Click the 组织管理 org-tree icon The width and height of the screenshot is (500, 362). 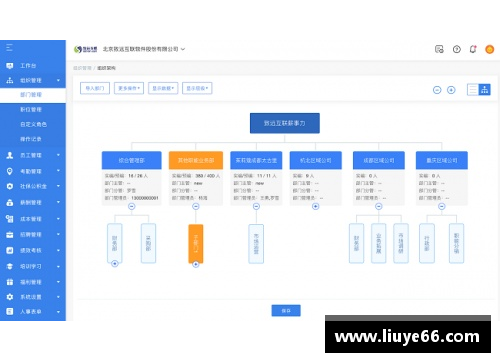point(10,80)
